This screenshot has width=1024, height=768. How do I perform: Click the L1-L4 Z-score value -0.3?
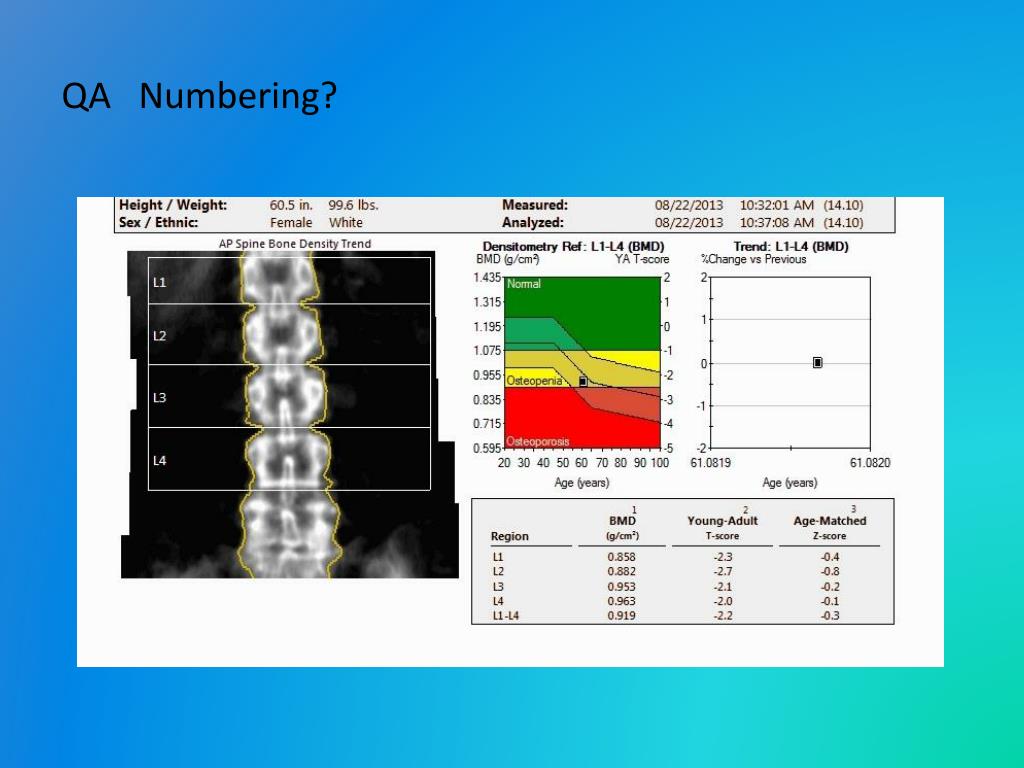coord(829,615)
